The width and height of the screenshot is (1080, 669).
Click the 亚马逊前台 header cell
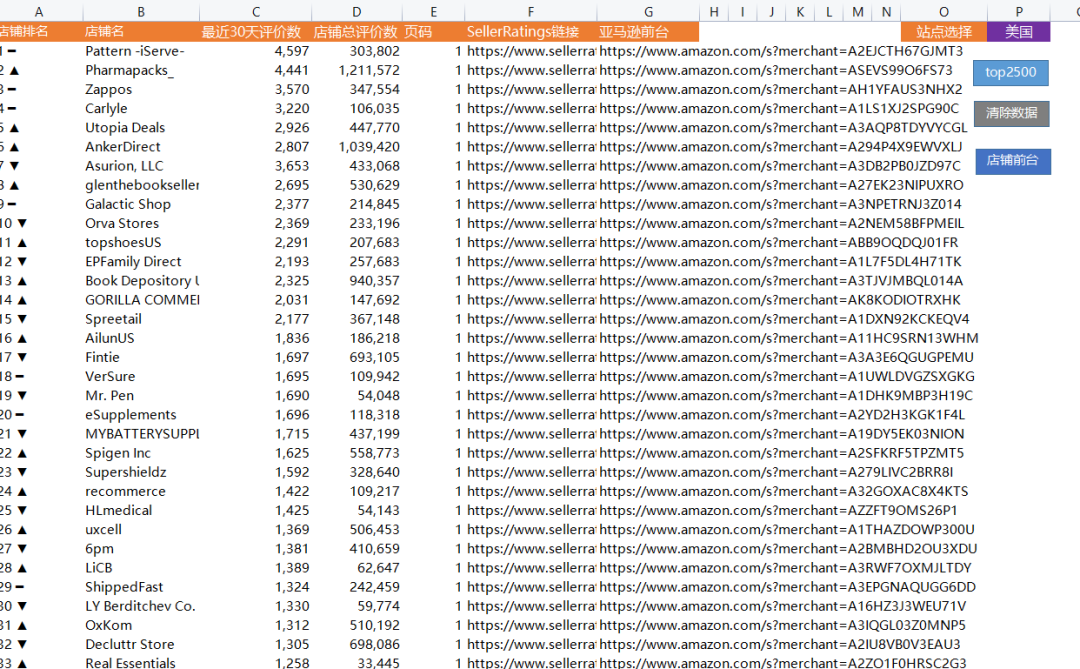point(648,32)
